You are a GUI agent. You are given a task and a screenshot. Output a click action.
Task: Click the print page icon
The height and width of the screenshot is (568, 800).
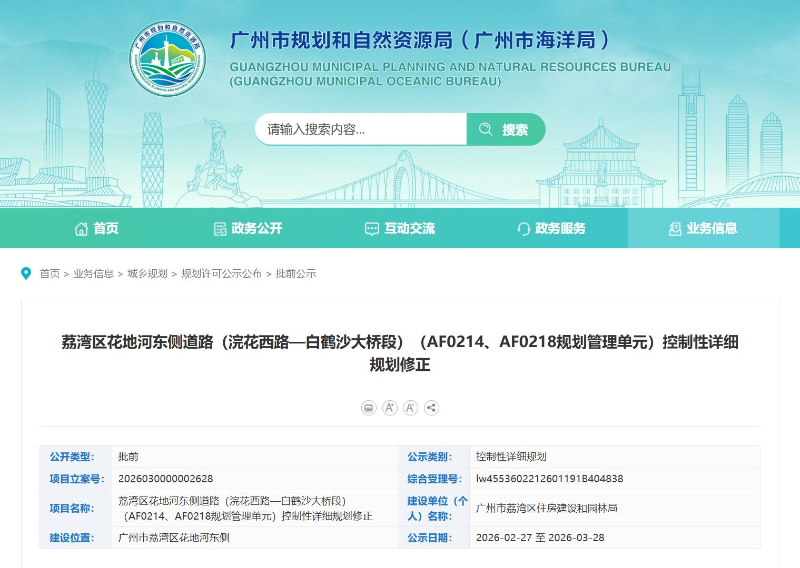[x=368, y=408]
